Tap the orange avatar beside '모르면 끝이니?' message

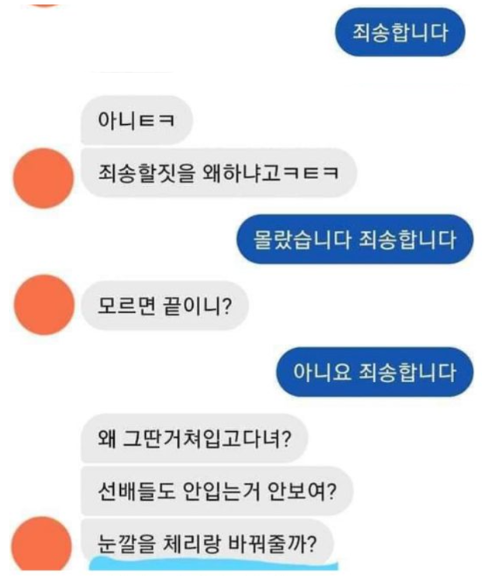click(44, 305)
